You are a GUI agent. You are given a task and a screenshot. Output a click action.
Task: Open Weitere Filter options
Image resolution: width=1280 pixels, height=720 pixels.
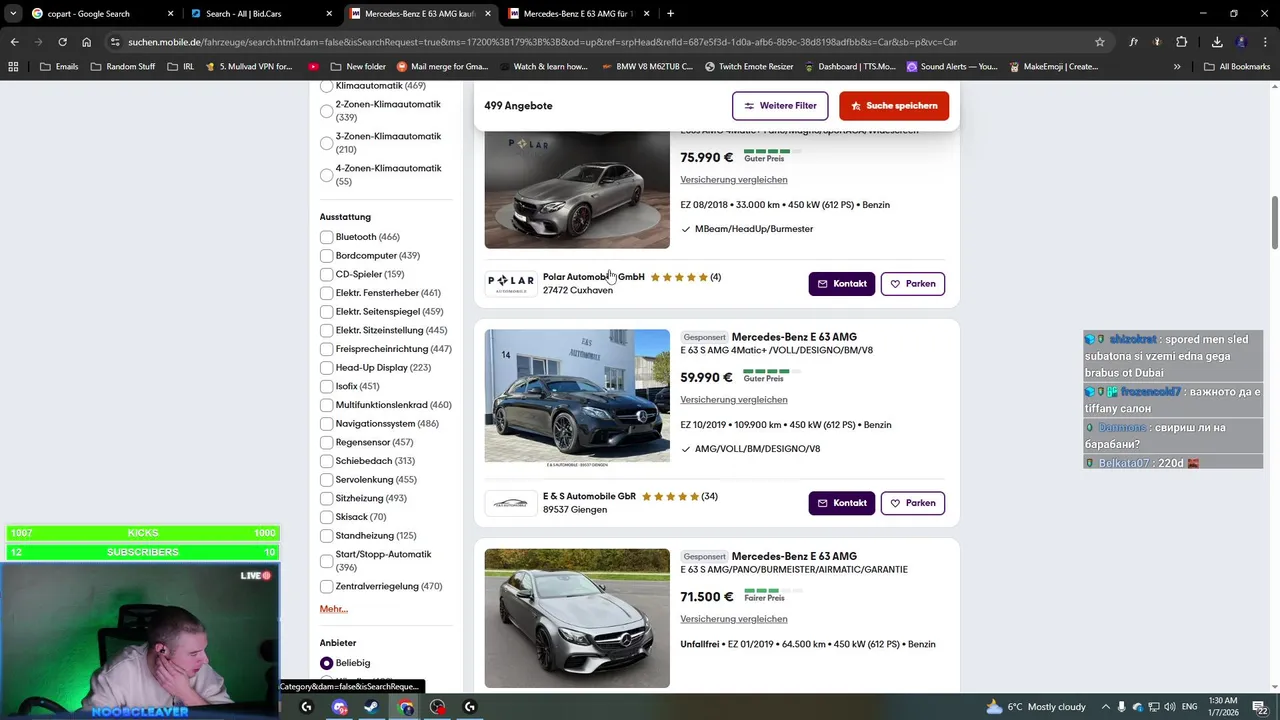point(780,106)
